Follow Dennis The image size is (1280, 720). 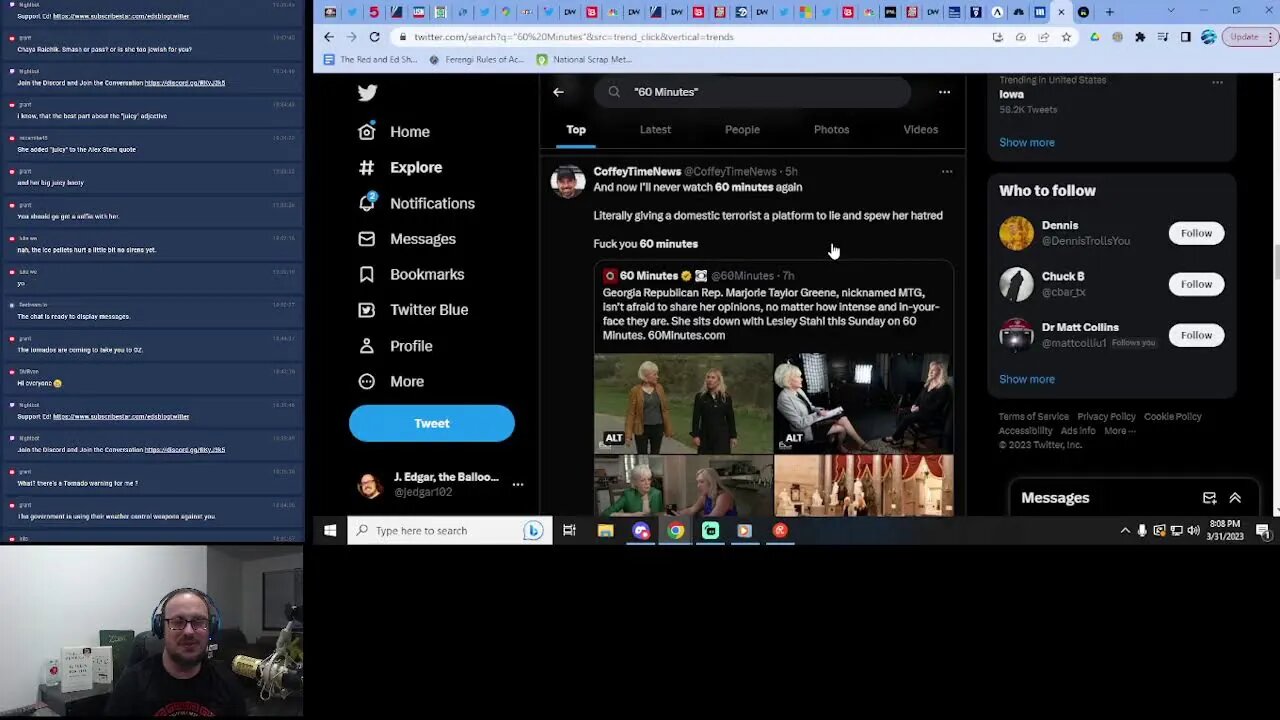1196,234
